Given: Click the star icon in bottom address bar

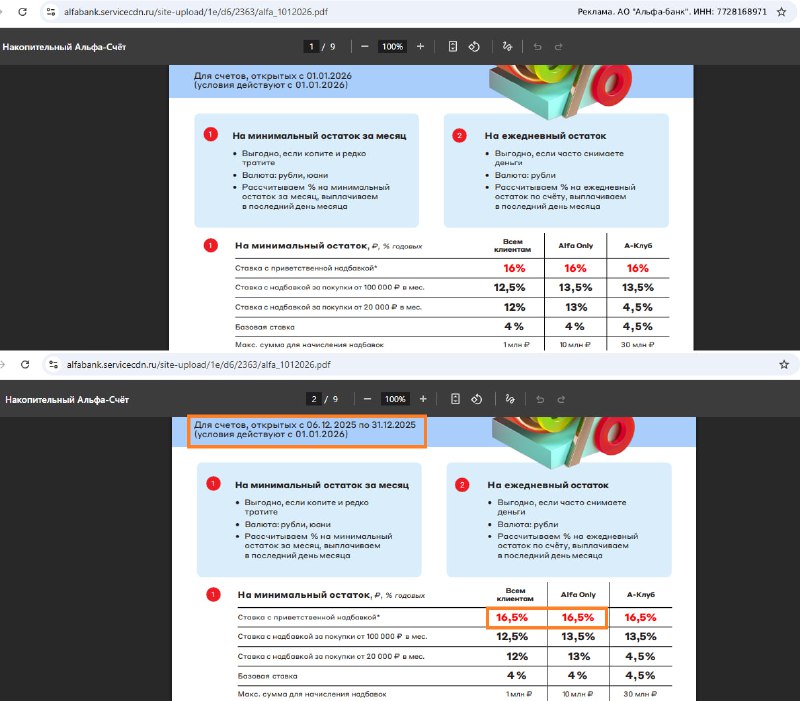Looking at the screenshot, I should [x=783, y=365].
